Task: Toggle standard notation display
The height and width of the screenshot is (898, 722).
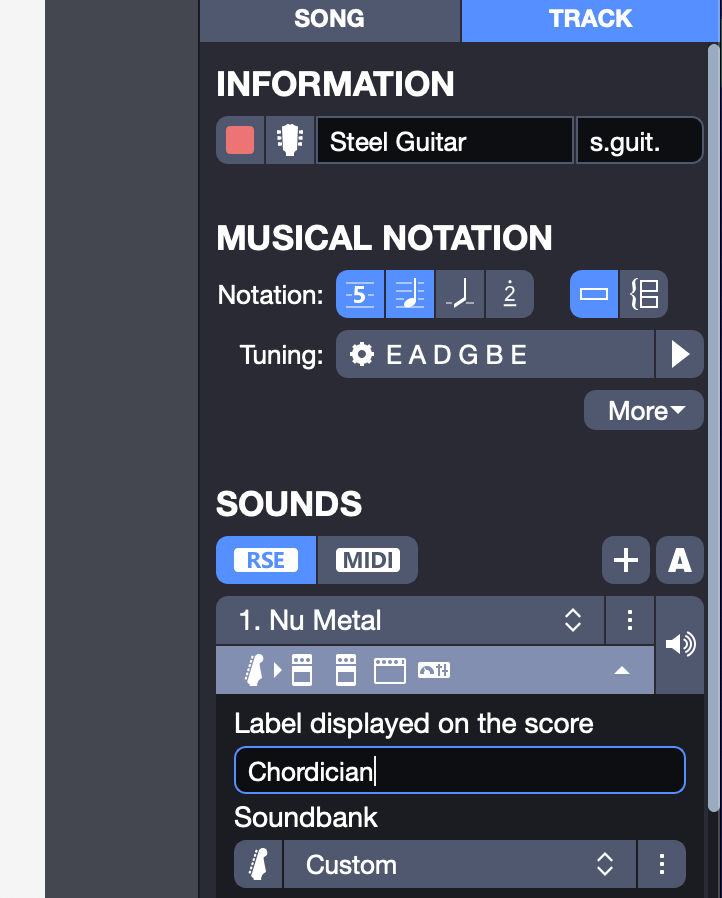Action: 410,295
